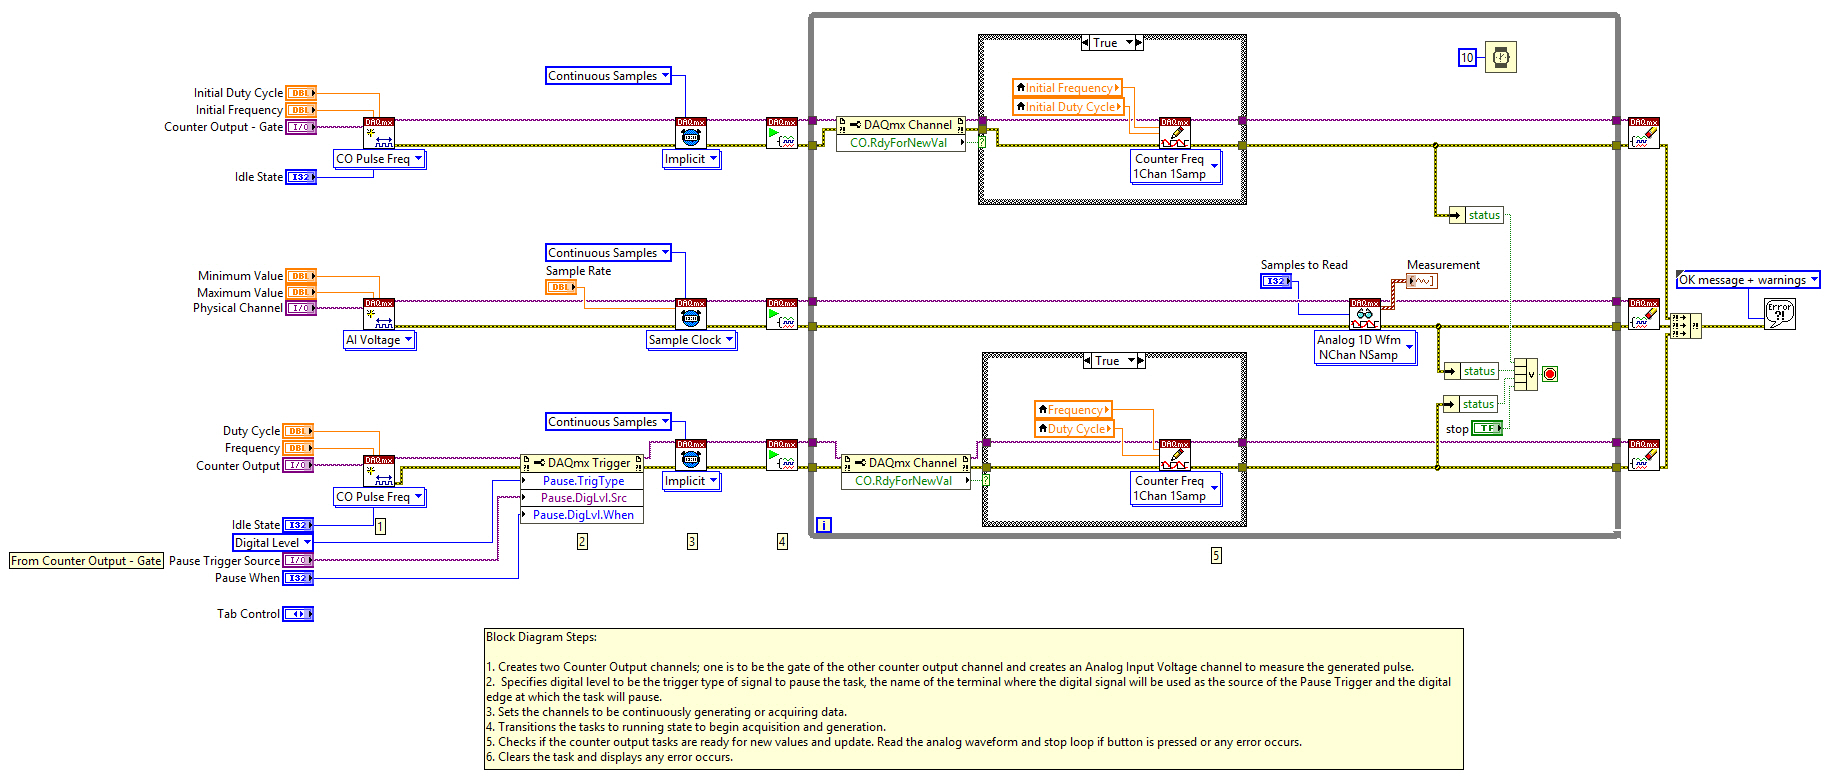Select the Pause When I32 terminal
Screen dimensions: 1829x778
pyautogui.click(x=298, y=578)
